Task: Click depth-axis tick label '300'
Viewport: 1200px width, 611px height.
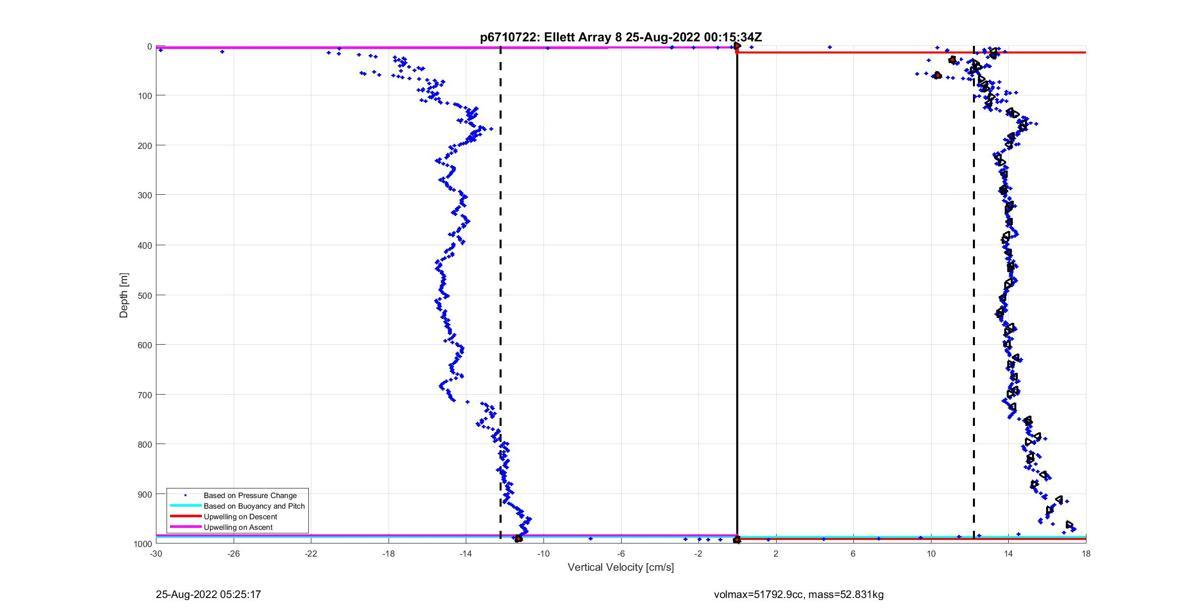Action: click(145, 195)
